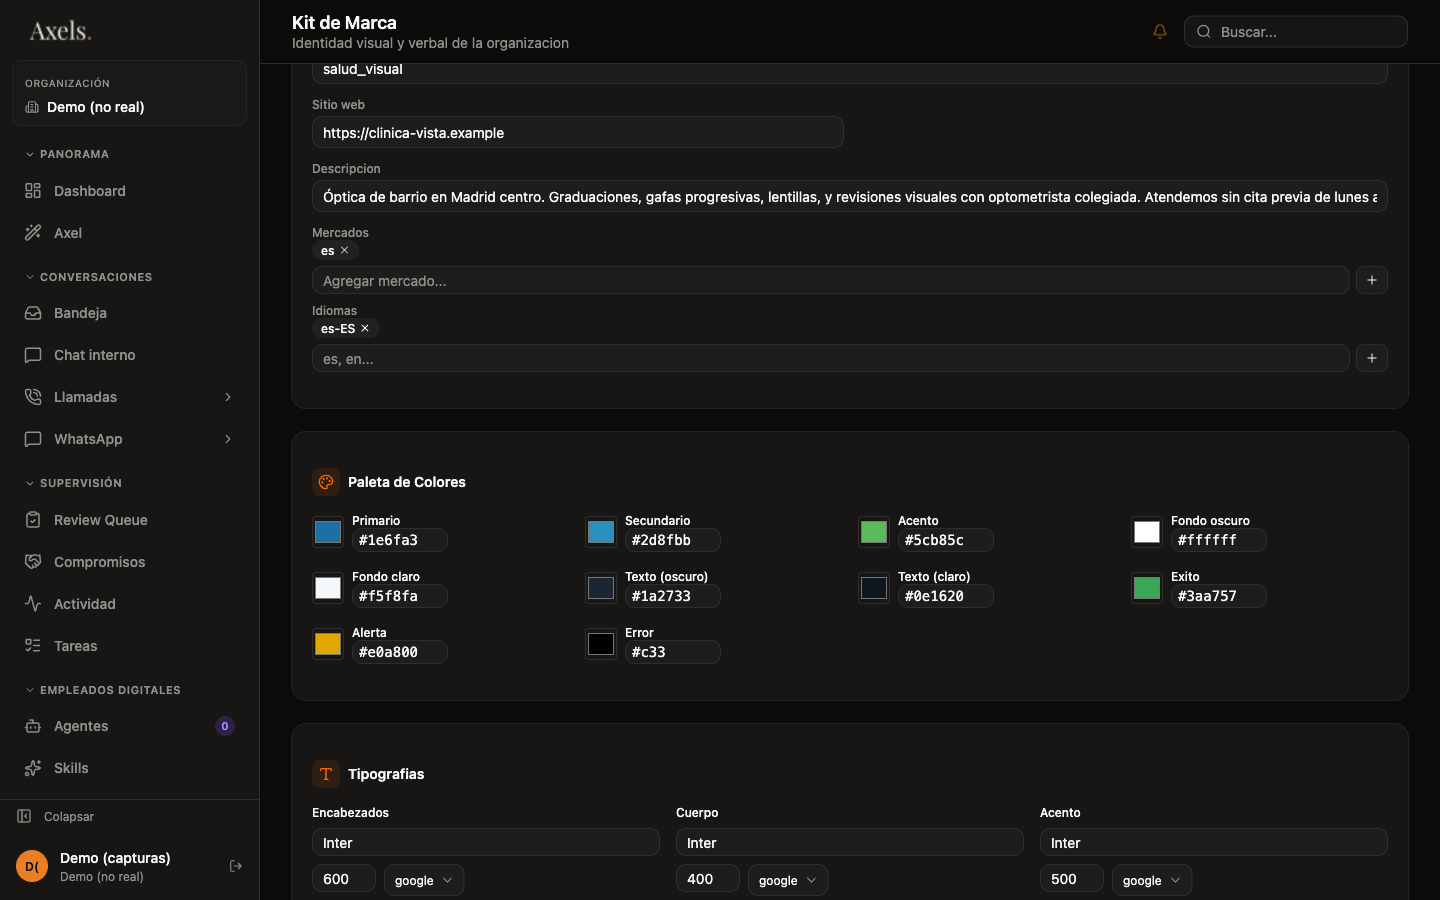Image resolution: width=1440 pixels, height=900 pixels.
Task: Click the user avatar D(
Action: 32,866
